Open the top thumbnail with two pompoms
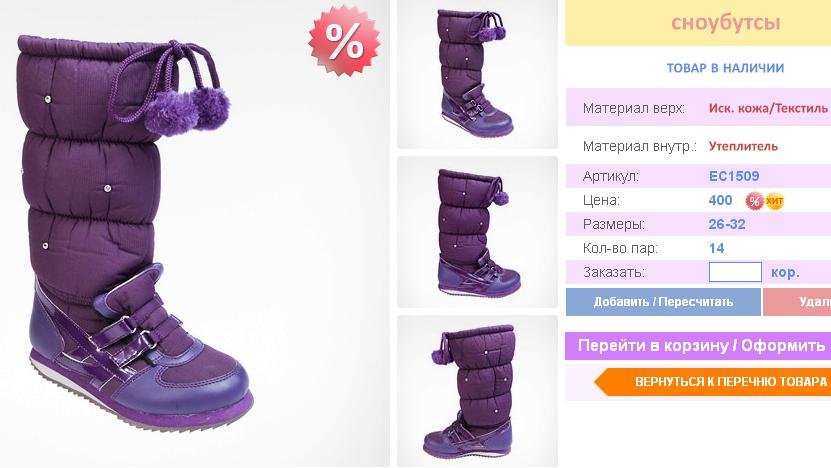The image size is (831, 468). click(x=478, y=74)
